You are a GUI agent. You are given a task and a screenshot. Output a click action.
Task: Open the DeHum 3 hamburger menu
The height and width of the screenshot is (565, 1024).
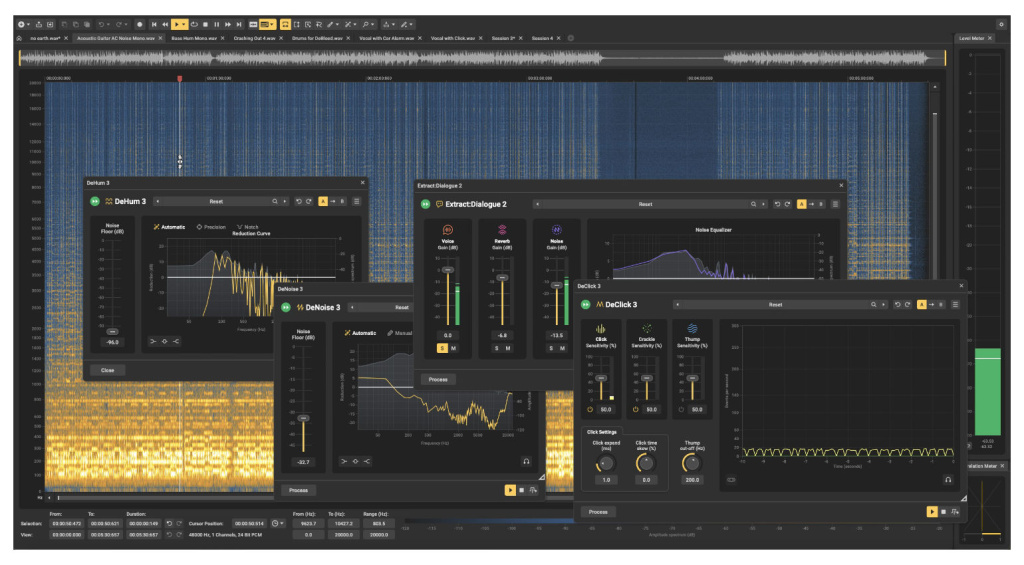pyautogui.click(x=357, y=201)
